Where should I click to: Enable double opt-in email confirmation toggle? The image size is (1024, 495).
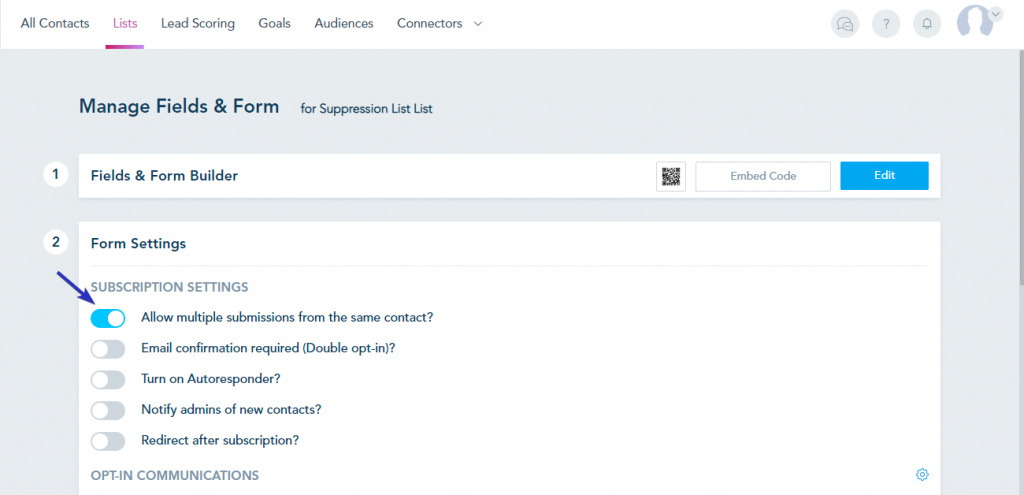(108, 349)
